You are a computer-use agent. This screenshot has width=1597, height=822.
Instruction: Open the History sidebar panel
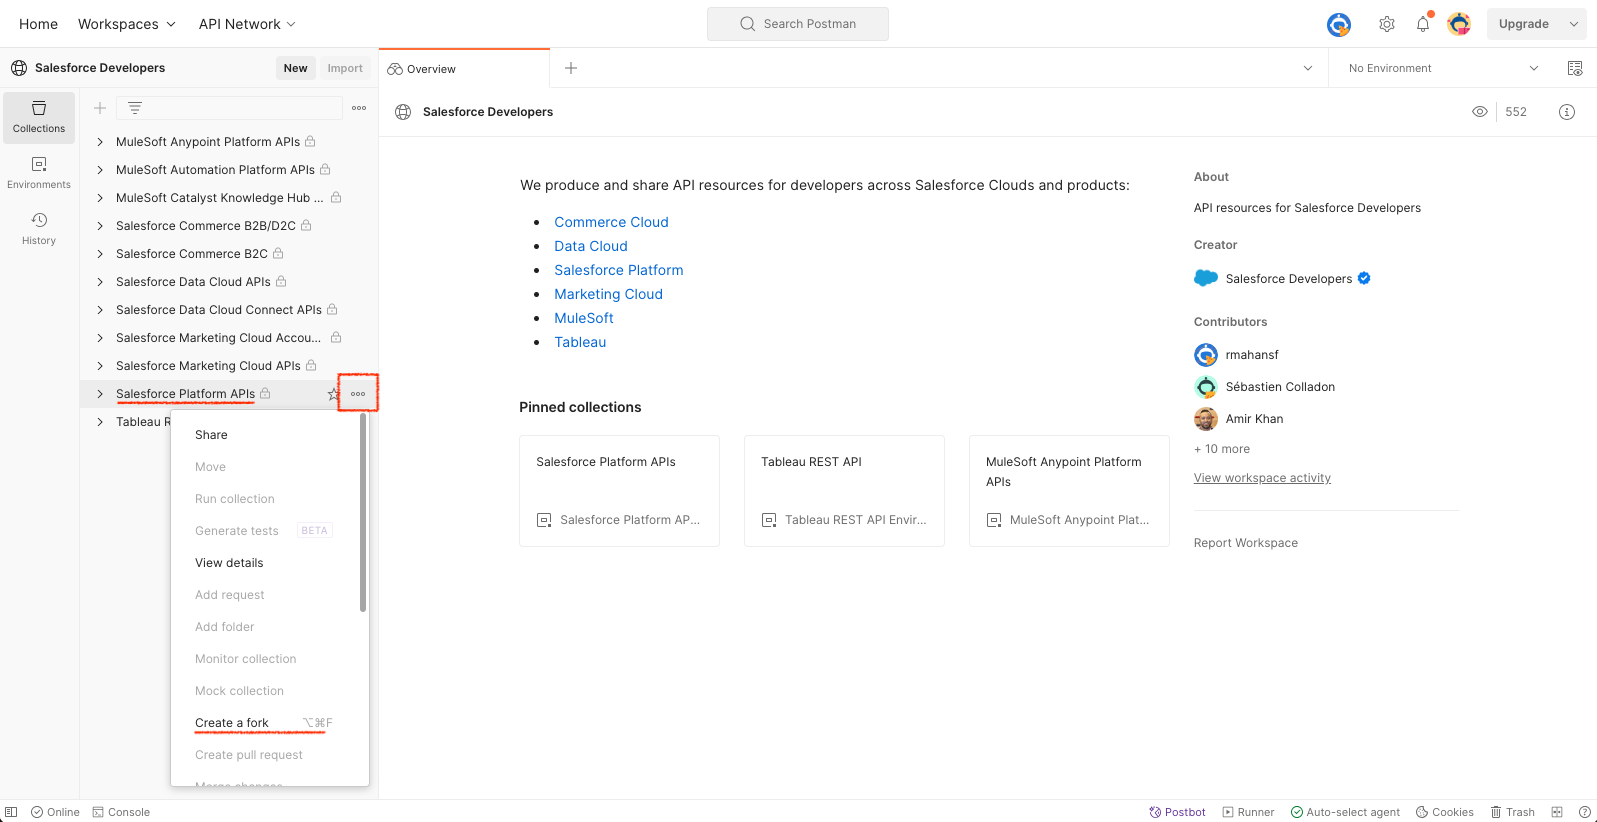[39, 228]
